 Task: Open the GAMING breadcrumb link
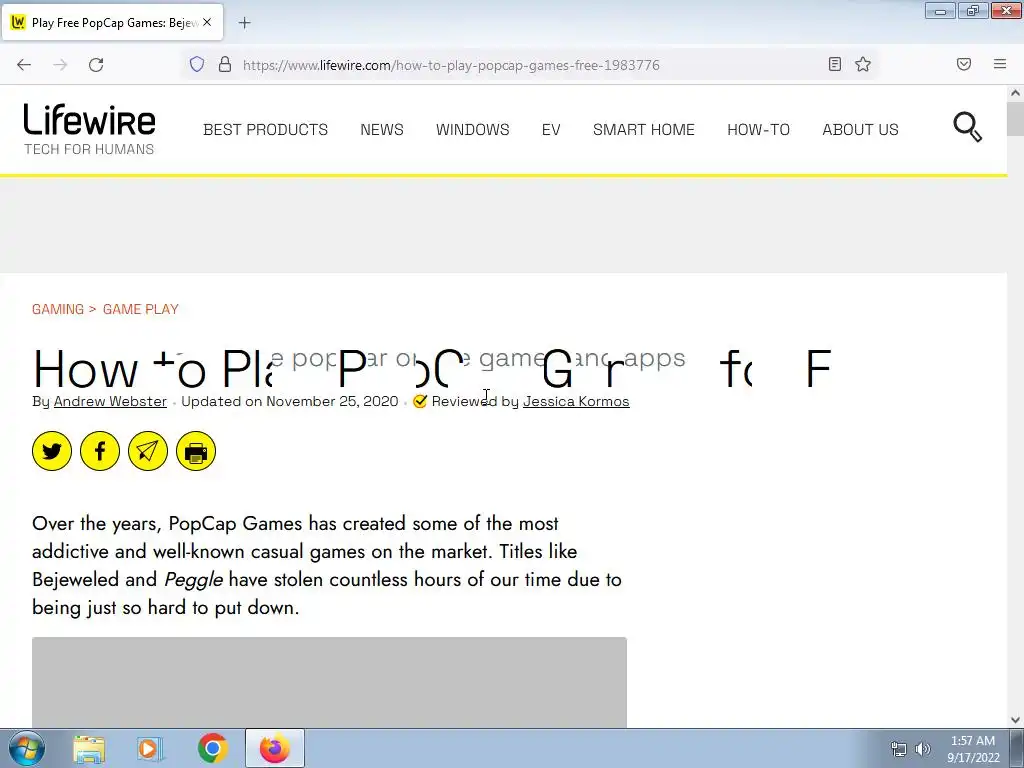click(58, 309)
